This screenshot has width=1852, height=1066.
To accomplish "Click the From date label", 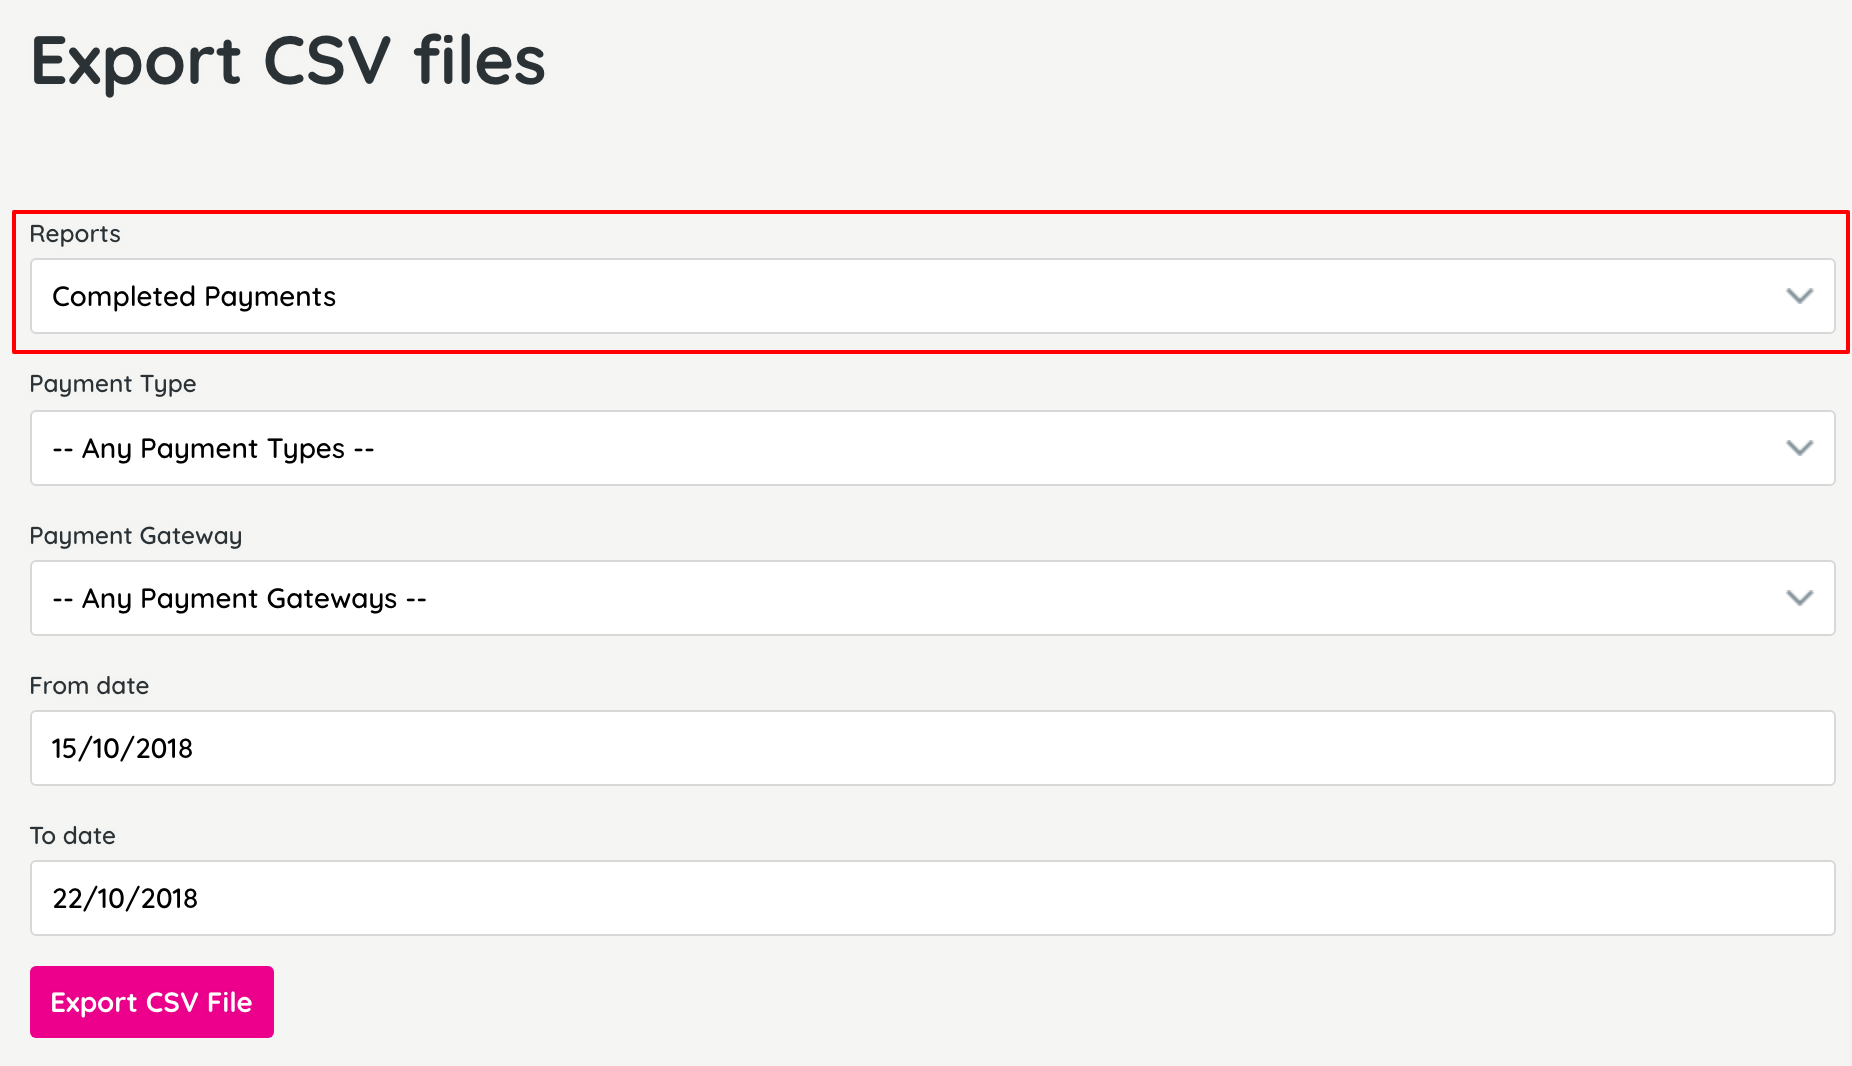I will point(89,685).
